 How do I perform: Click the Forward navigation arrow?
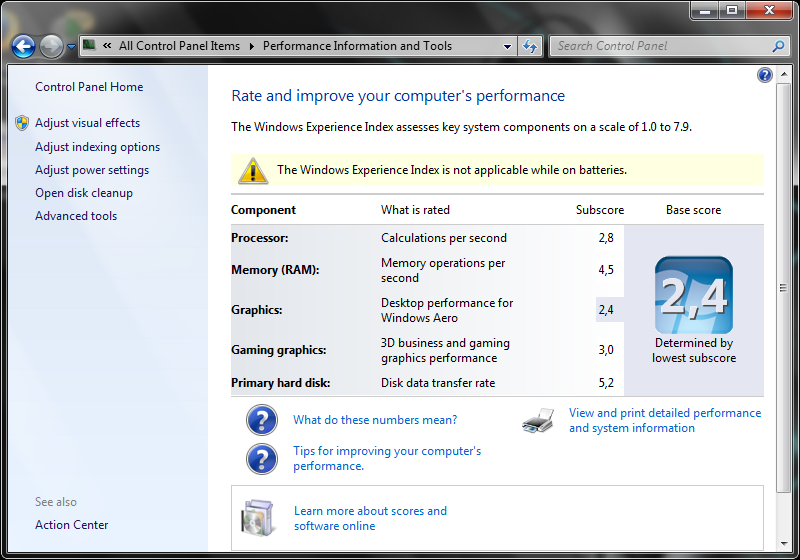tap(51, 46)
